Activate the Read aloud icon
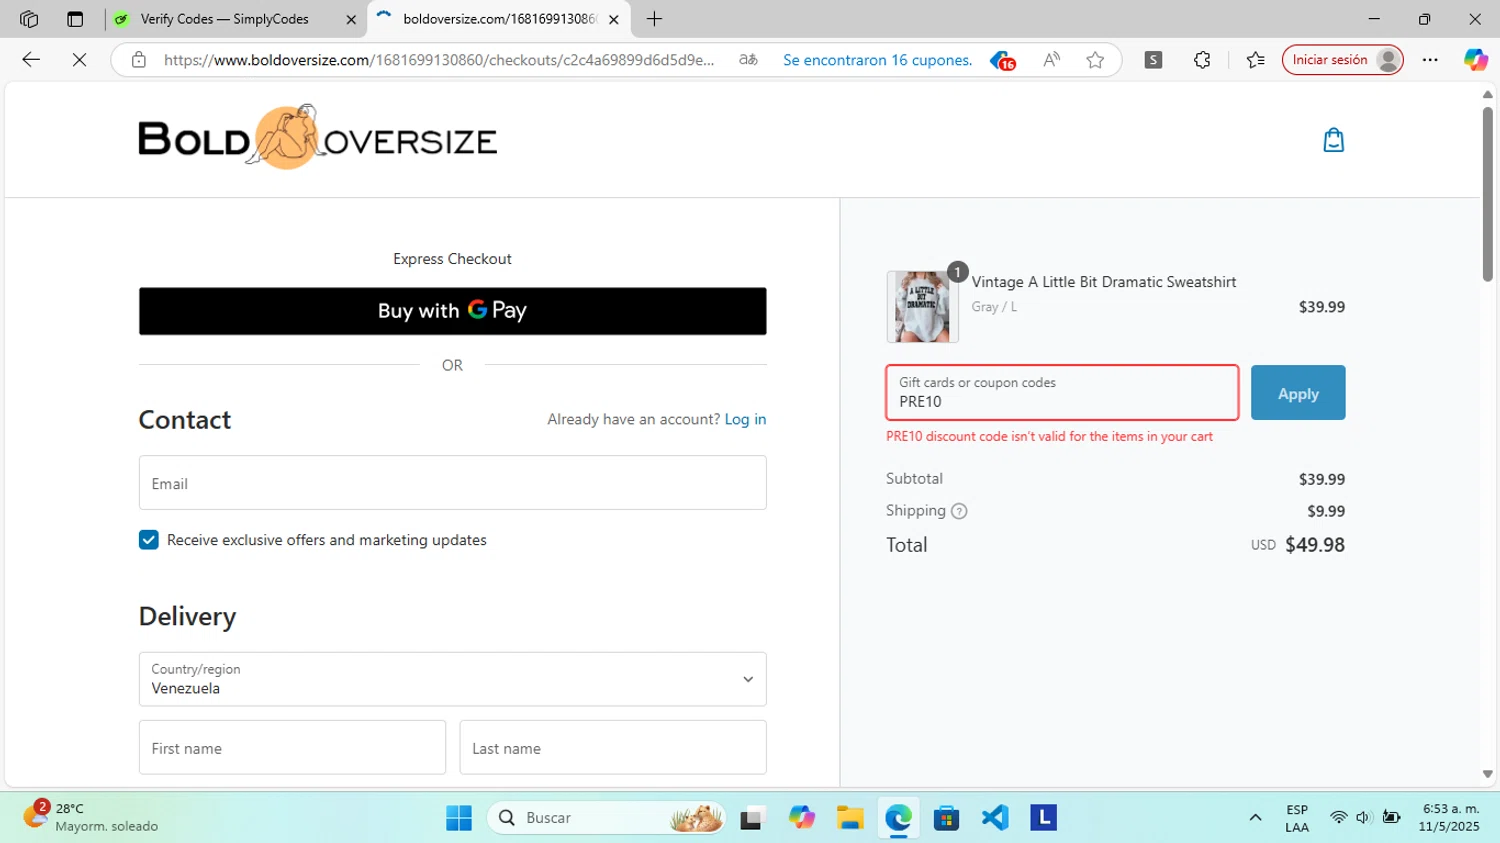The height and width of the screenshot is (843, 1500). [1051, 60]
